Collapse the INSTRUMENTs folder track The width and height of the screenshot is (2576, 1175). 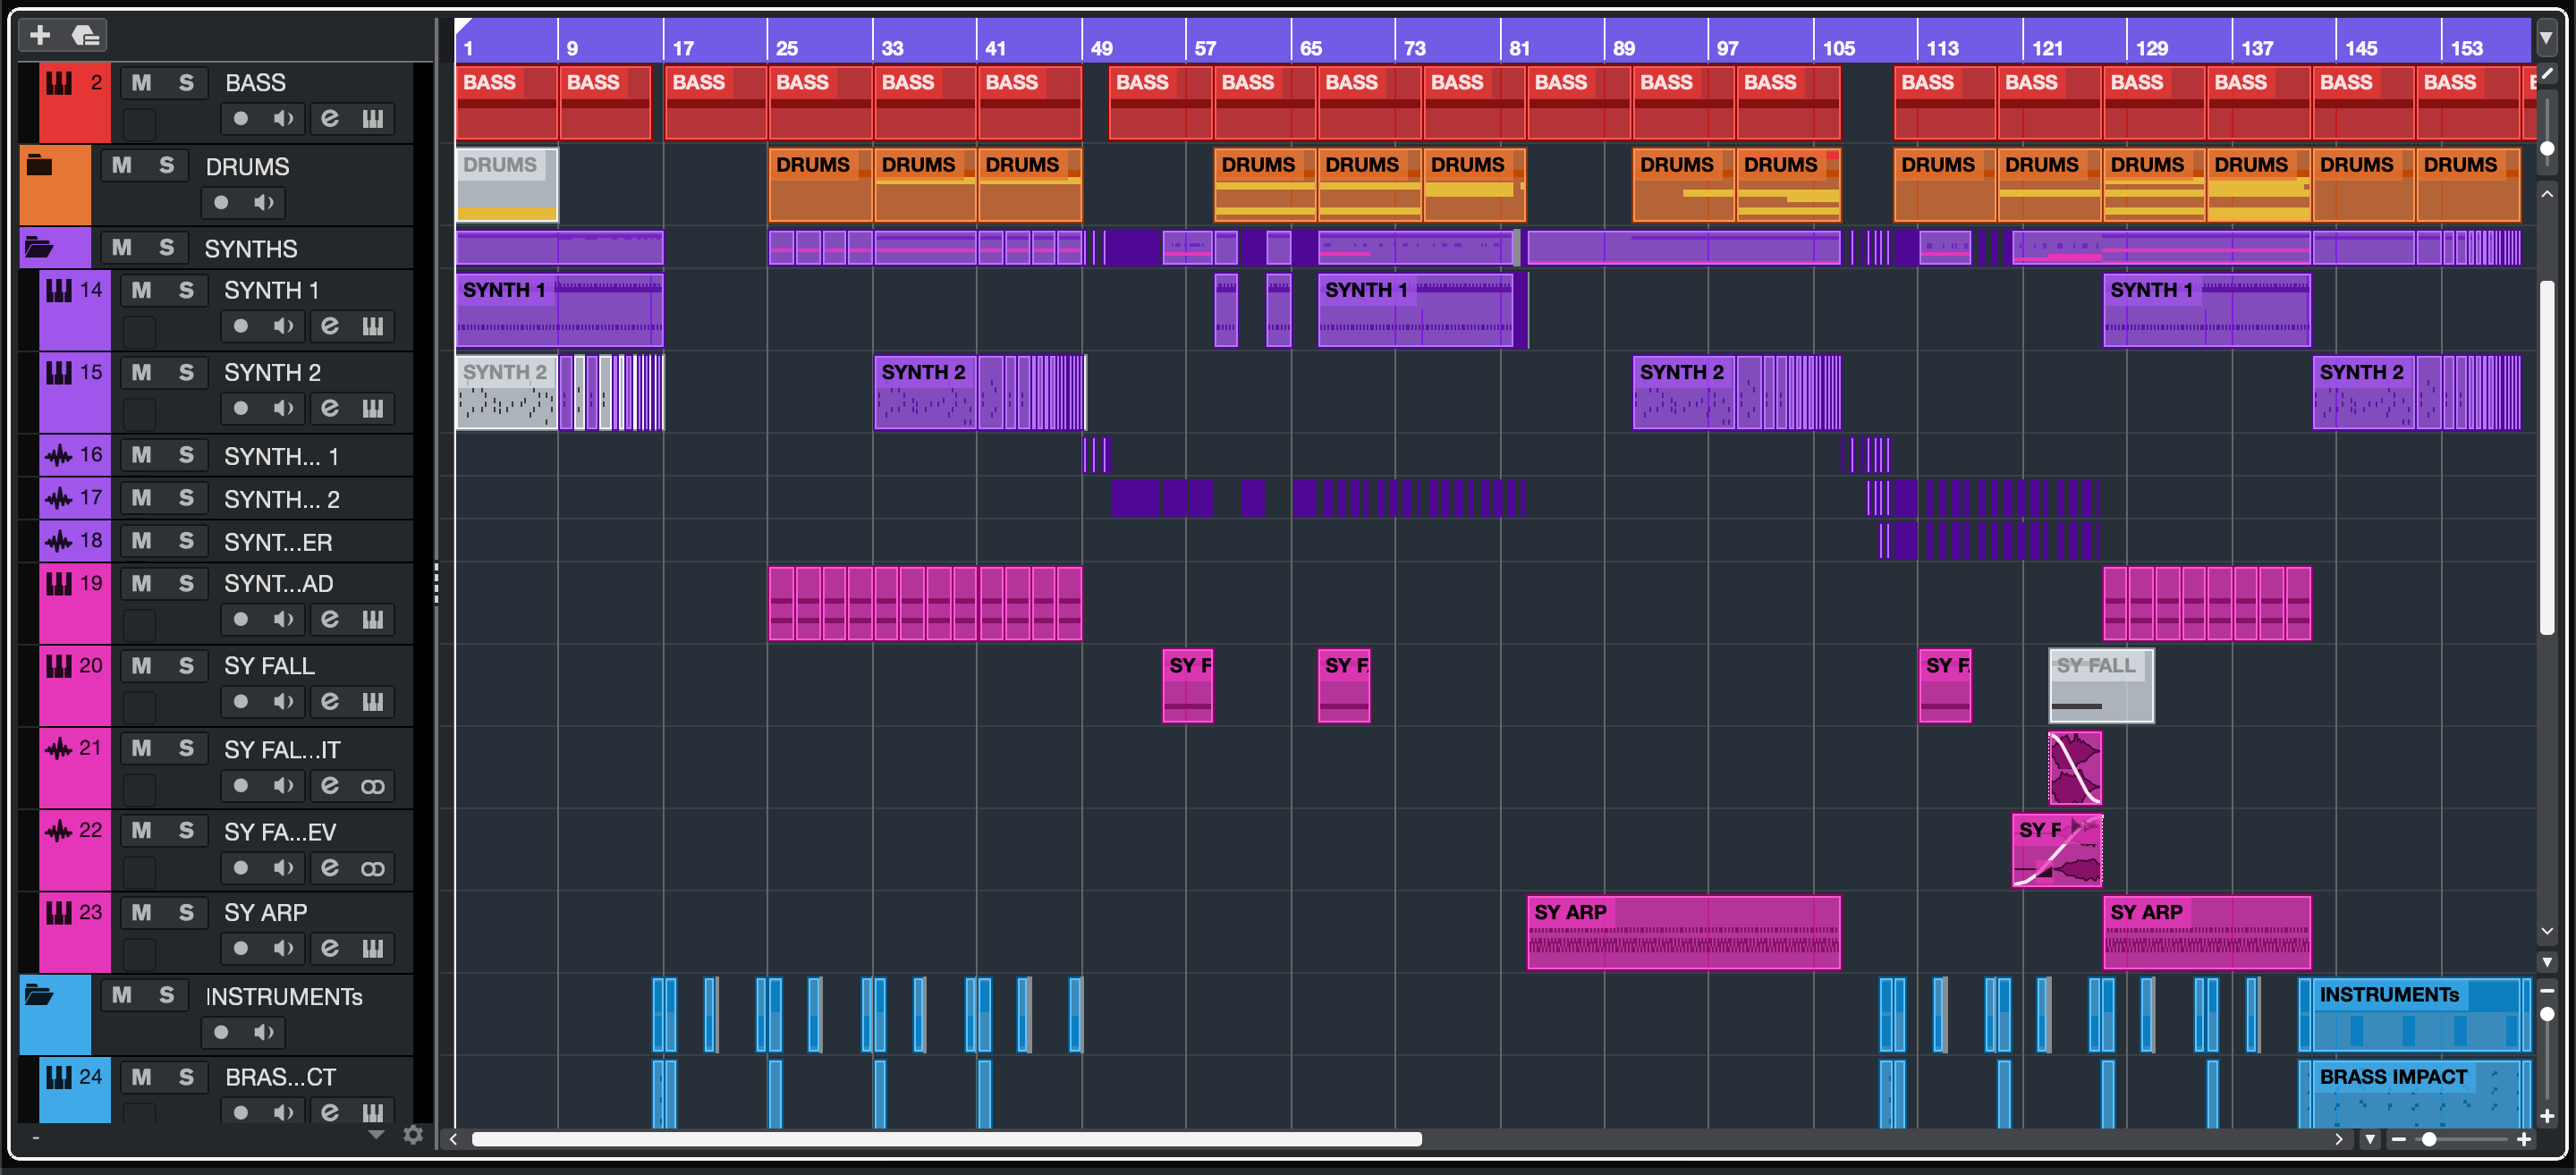tap(39, 995)
